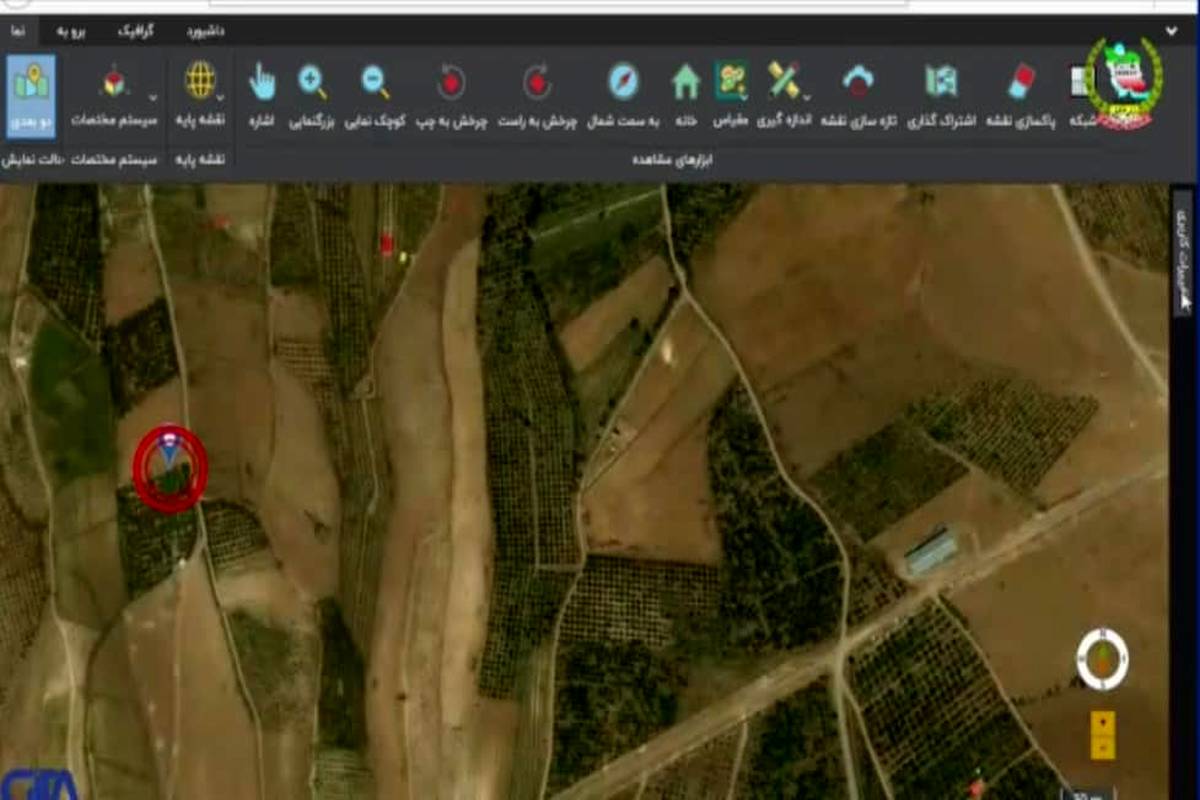1200x800 pixels.
Task: Open map sharing (اشتراک گذاری) tool
Action: (x=941, y=82)
